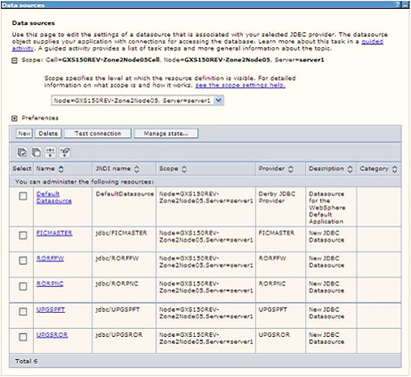Image resolution: width=411 pixels, height=377 pixels.
Task: Open the Default Datasource link
Action: 54,197
